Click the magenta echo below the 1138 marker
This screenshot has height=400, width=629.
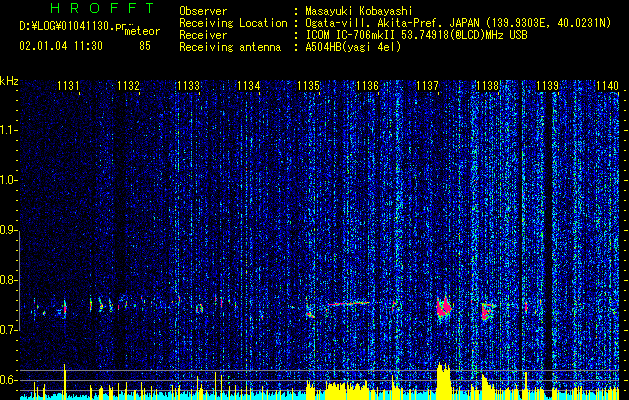point(487,311)
